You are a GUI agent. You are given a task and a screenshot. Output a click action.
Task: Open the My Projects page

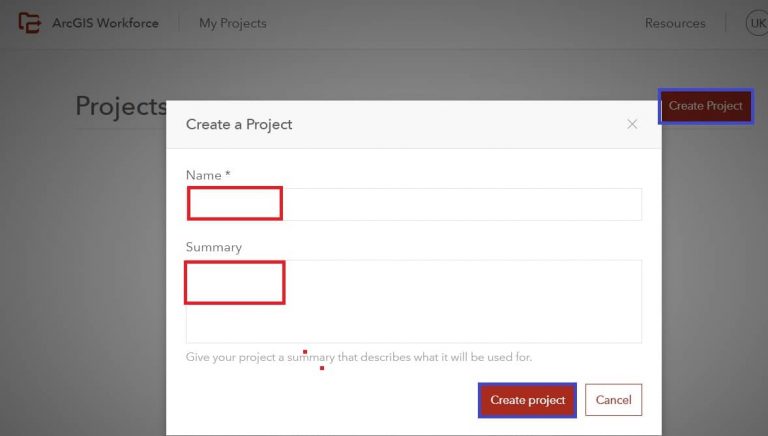coord(233,23)
